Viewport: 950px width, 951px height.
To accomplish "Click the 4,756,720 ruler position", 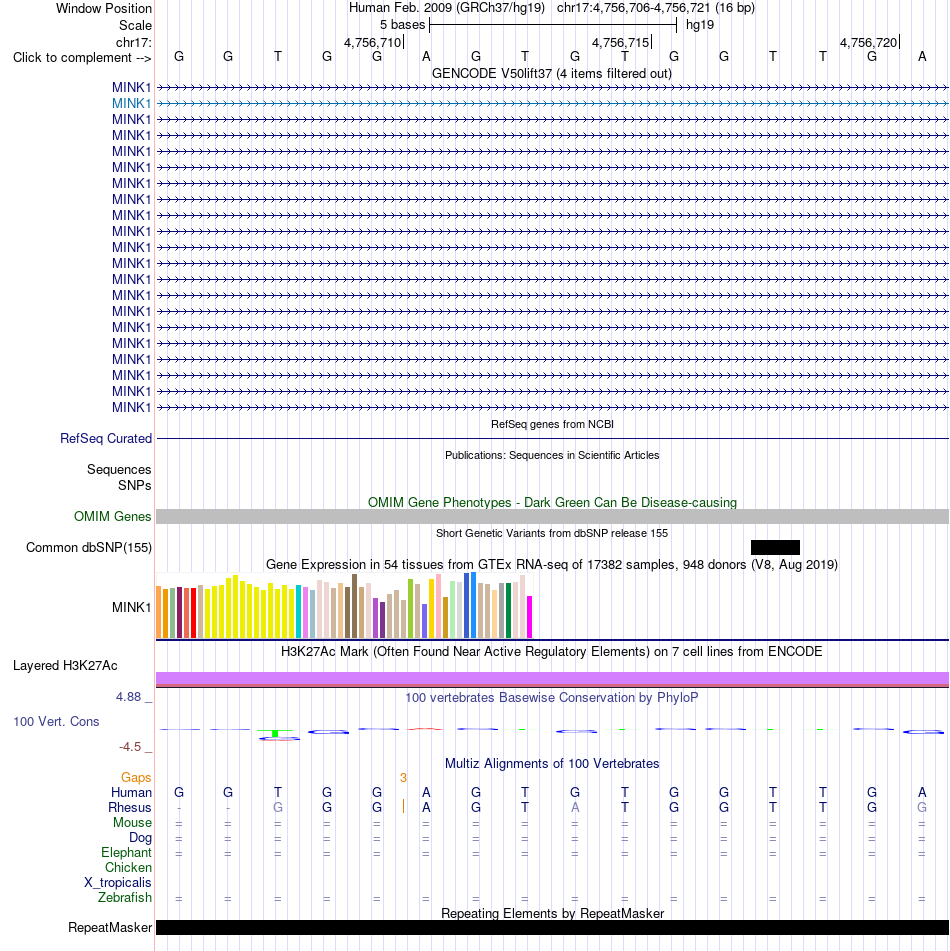I will 868,42.
